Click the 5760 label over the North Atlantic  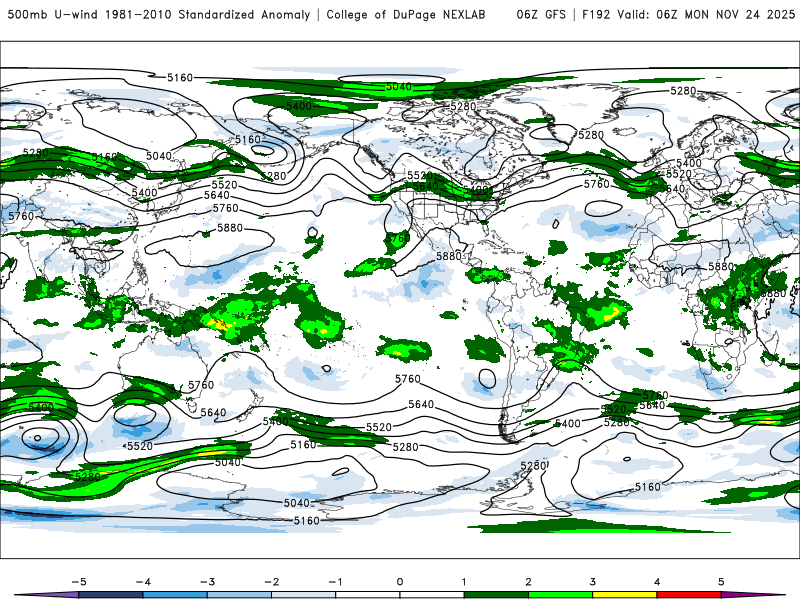596,184
